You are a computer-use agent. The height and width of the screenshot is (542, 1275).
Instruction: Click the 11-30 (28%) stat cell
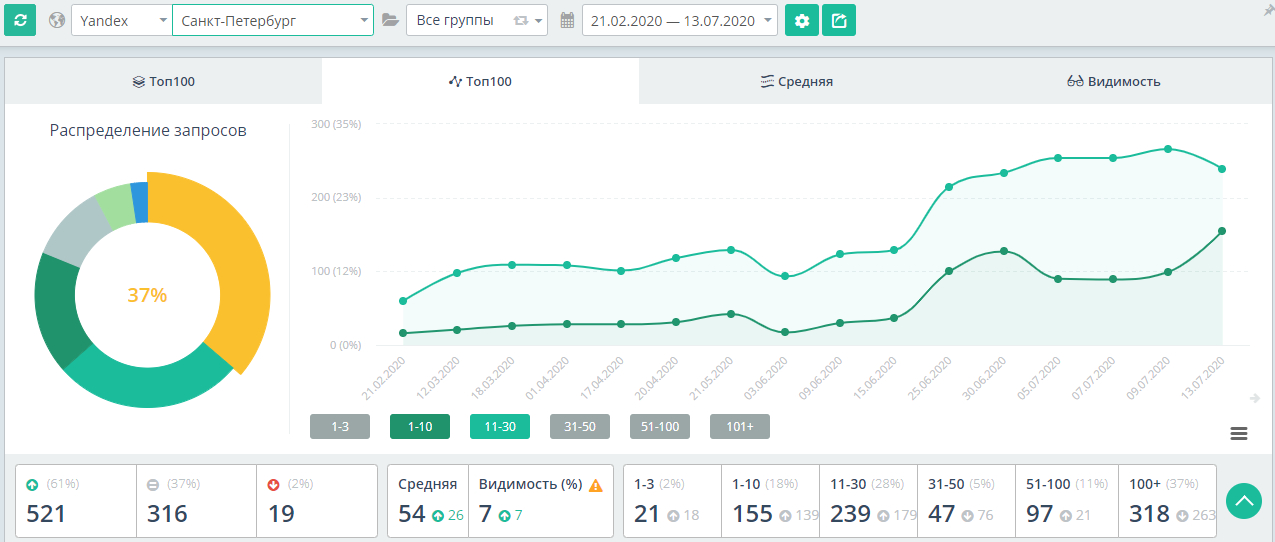868,501
